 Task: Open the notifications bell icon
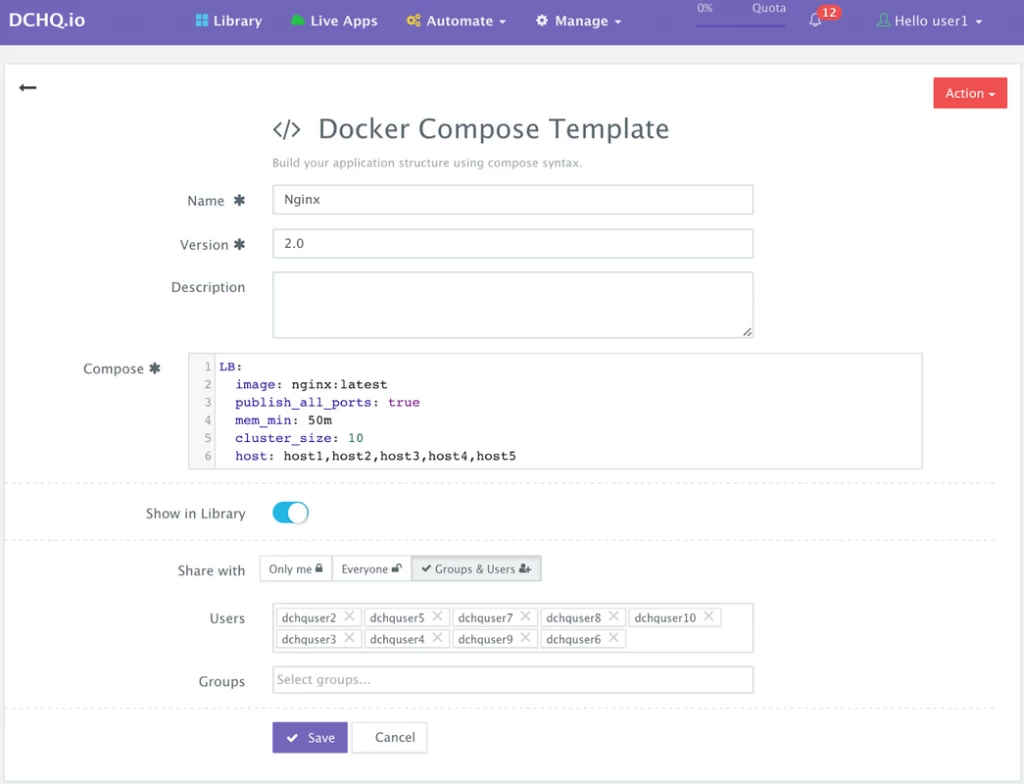pyautogui.click(x=815, y=20)
